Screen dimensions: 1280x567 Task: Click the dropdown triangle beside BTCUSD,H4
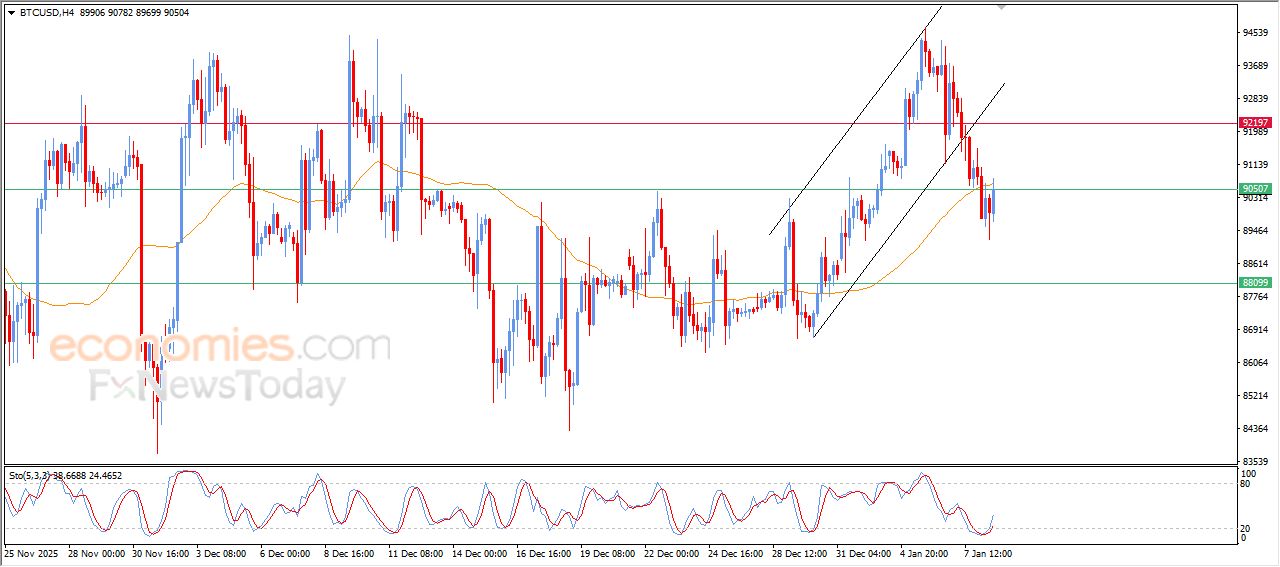(x=11, y=13)
